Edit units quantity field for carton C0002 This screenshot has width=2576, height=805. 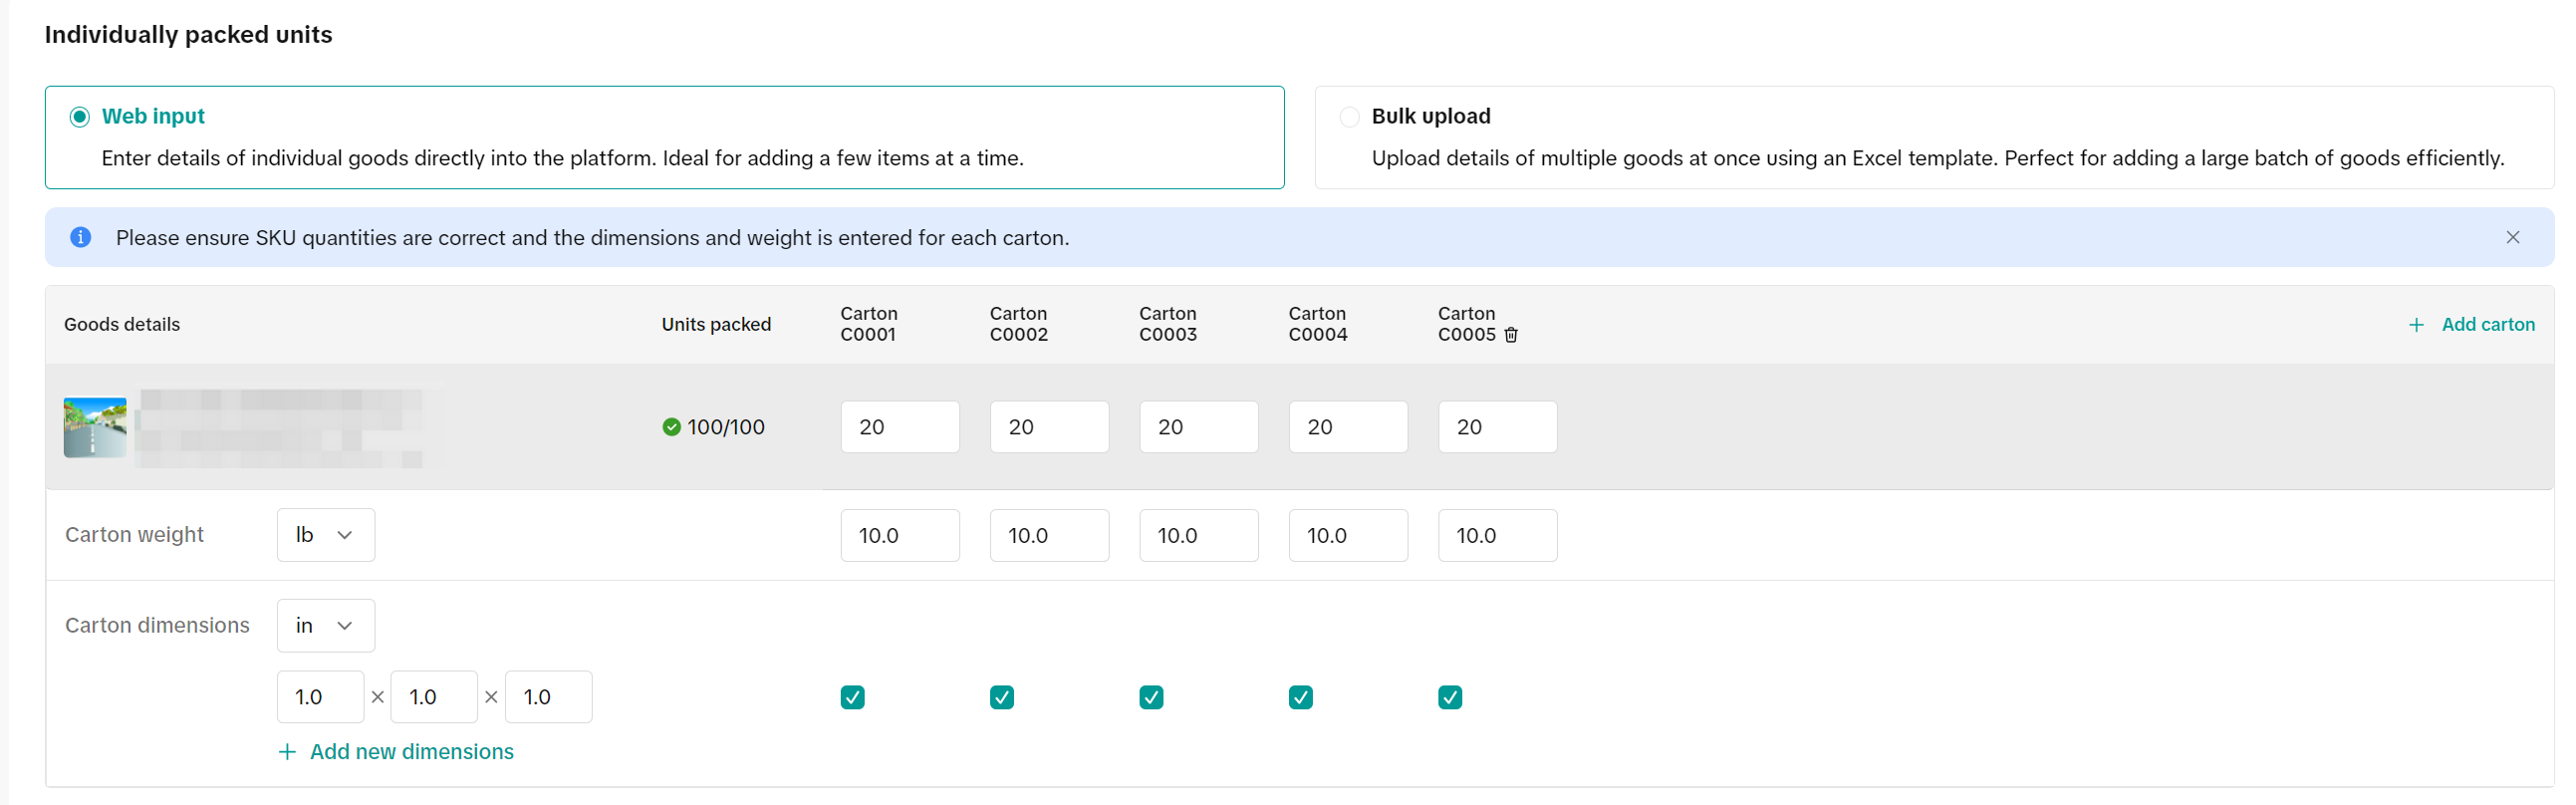pos(1048,427)
